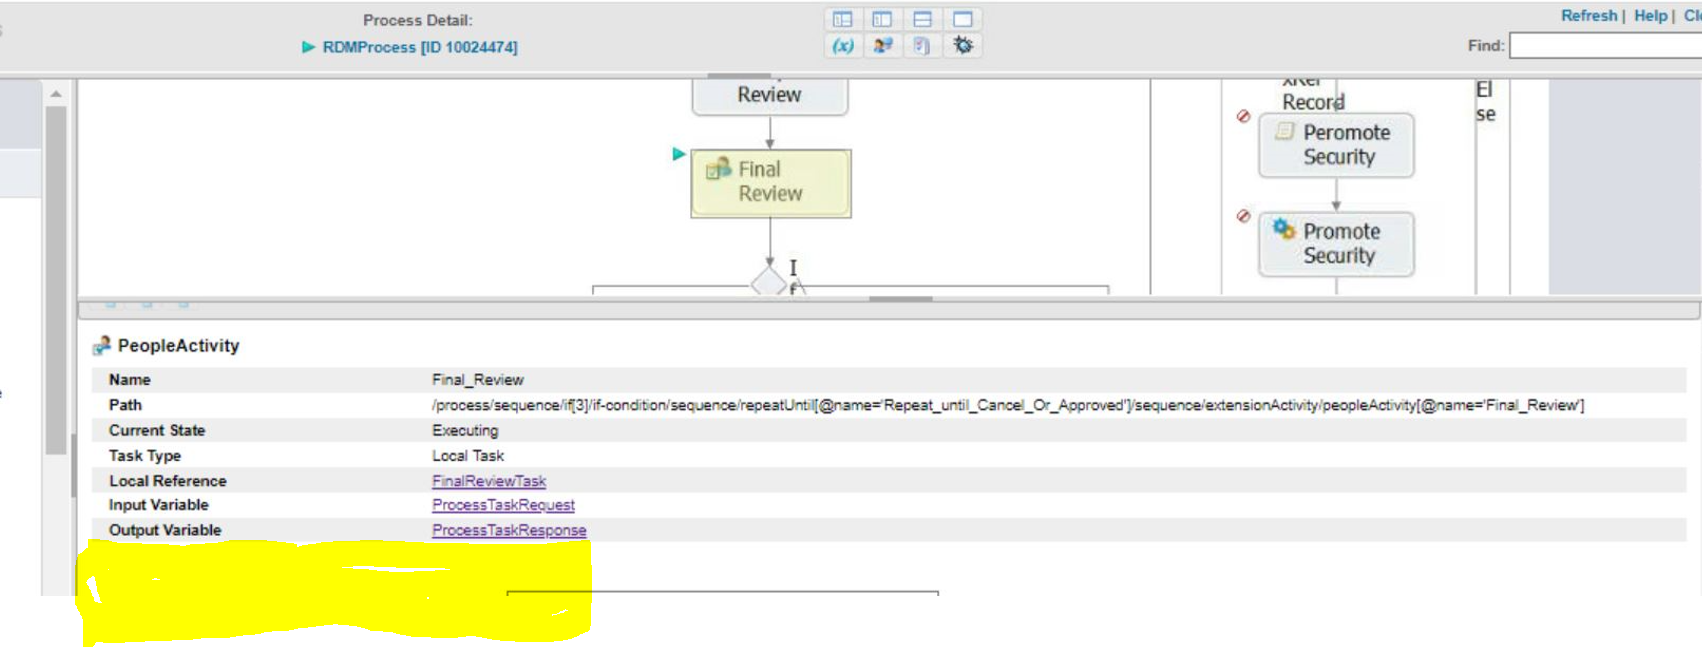This screenshot has width=1702, height=666.
Task: Switch to the outline-and-details split layout icon
Action: (x=843, y=19)
